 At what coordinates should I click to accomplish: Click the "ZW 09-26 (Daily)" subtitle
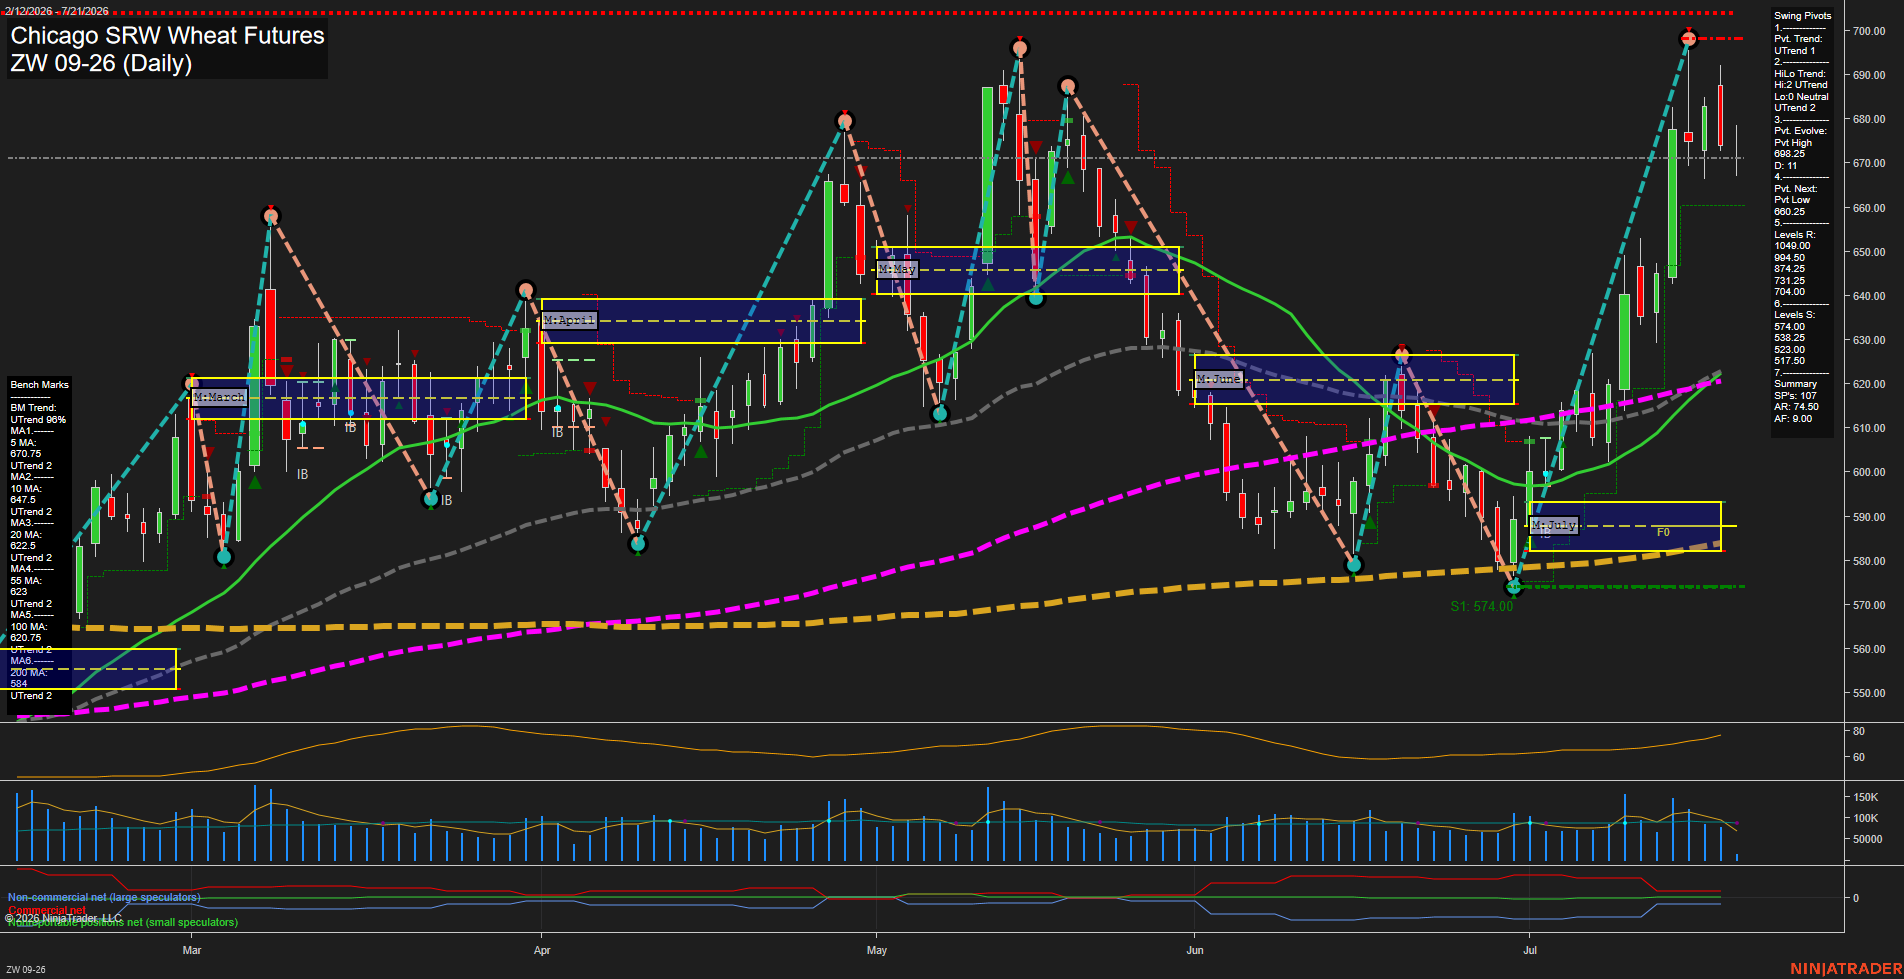[x=101, y=63]
